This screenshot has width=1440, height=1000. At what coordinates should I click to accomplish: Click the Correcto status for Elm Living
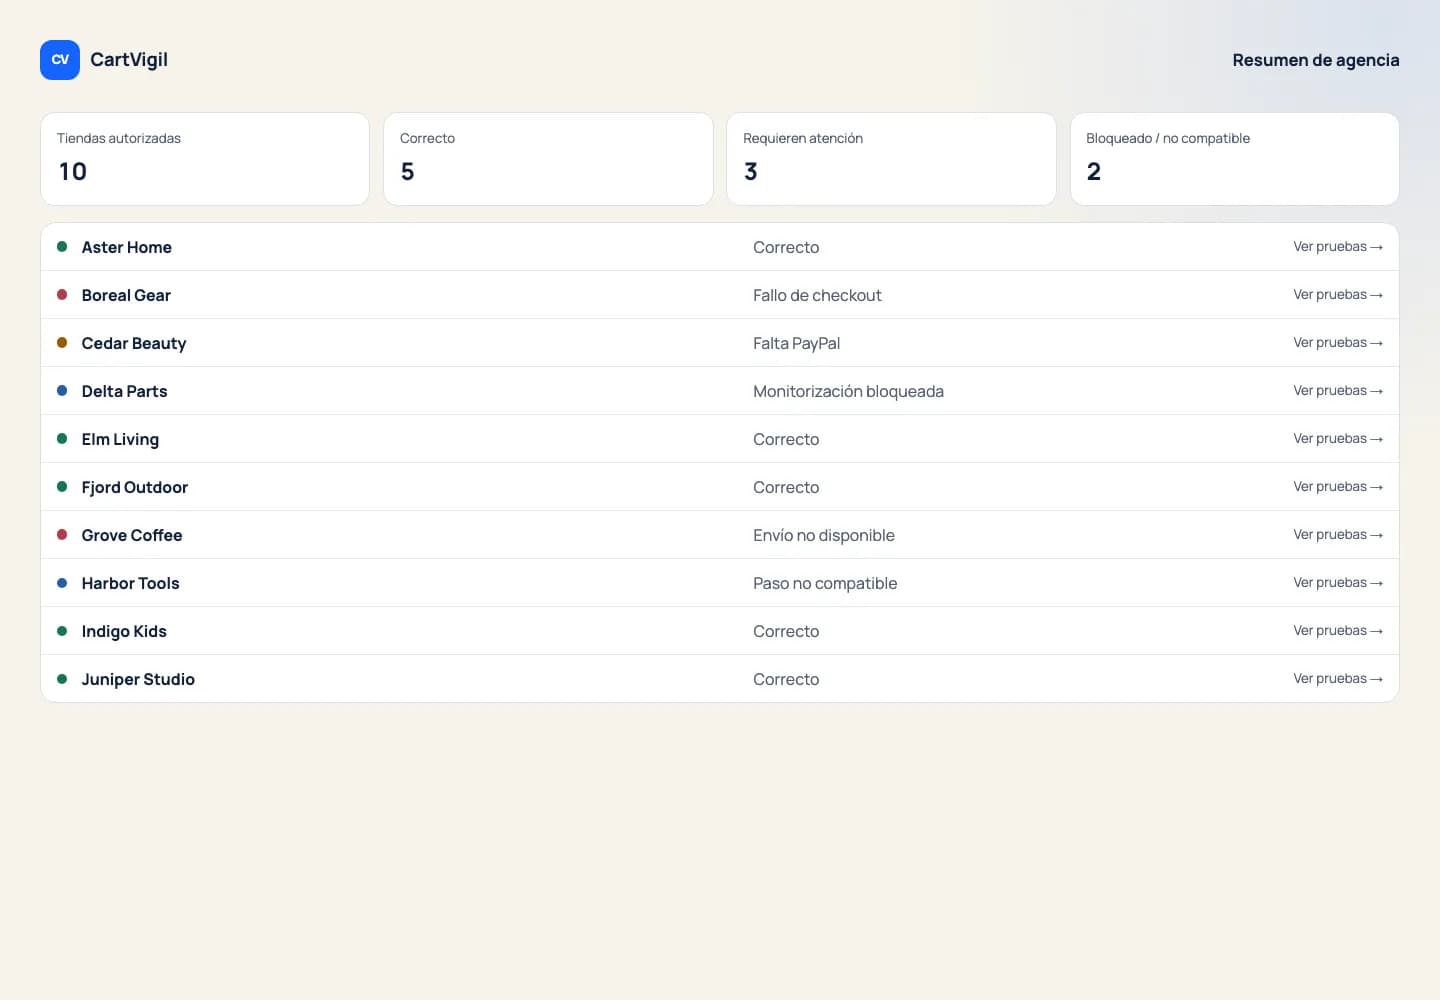pos(786,439)
